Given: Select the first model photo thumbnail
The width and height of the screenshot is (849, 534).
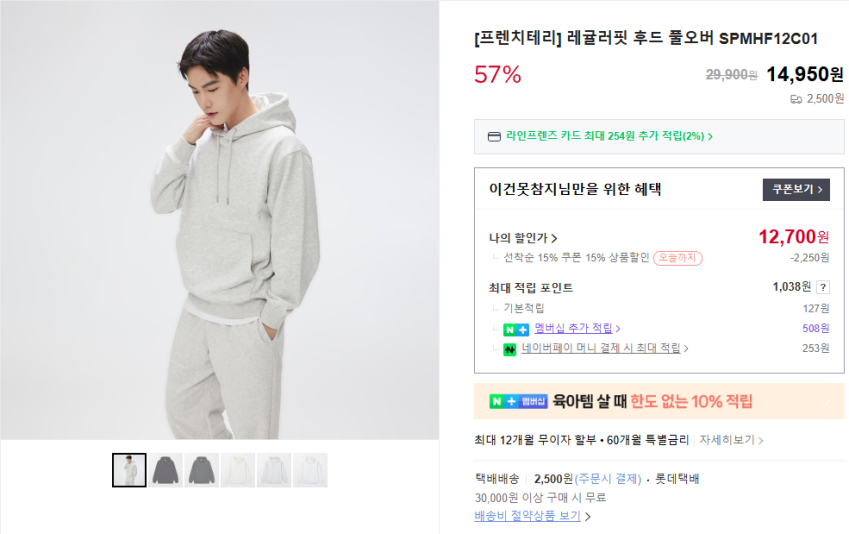Looking at the screenshot, I should 129,470.
